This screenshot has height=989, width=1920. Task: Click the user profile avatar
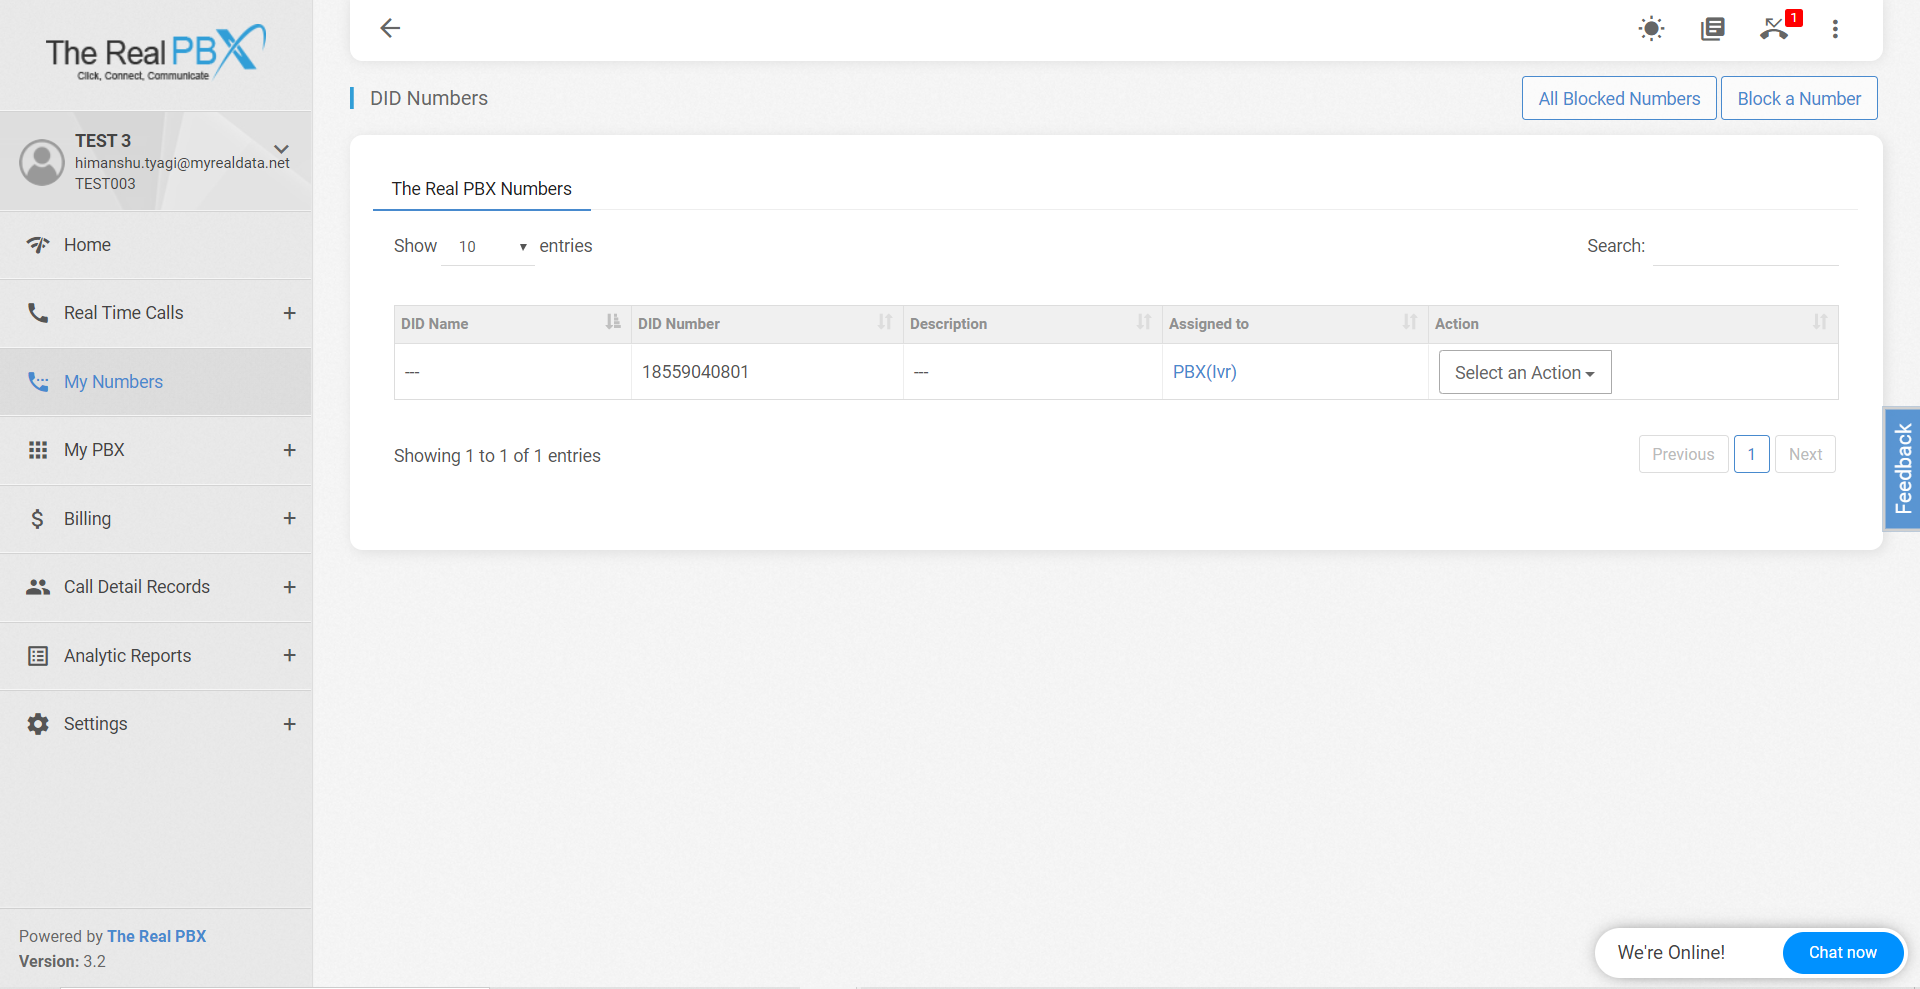click(x=42, y=162)
